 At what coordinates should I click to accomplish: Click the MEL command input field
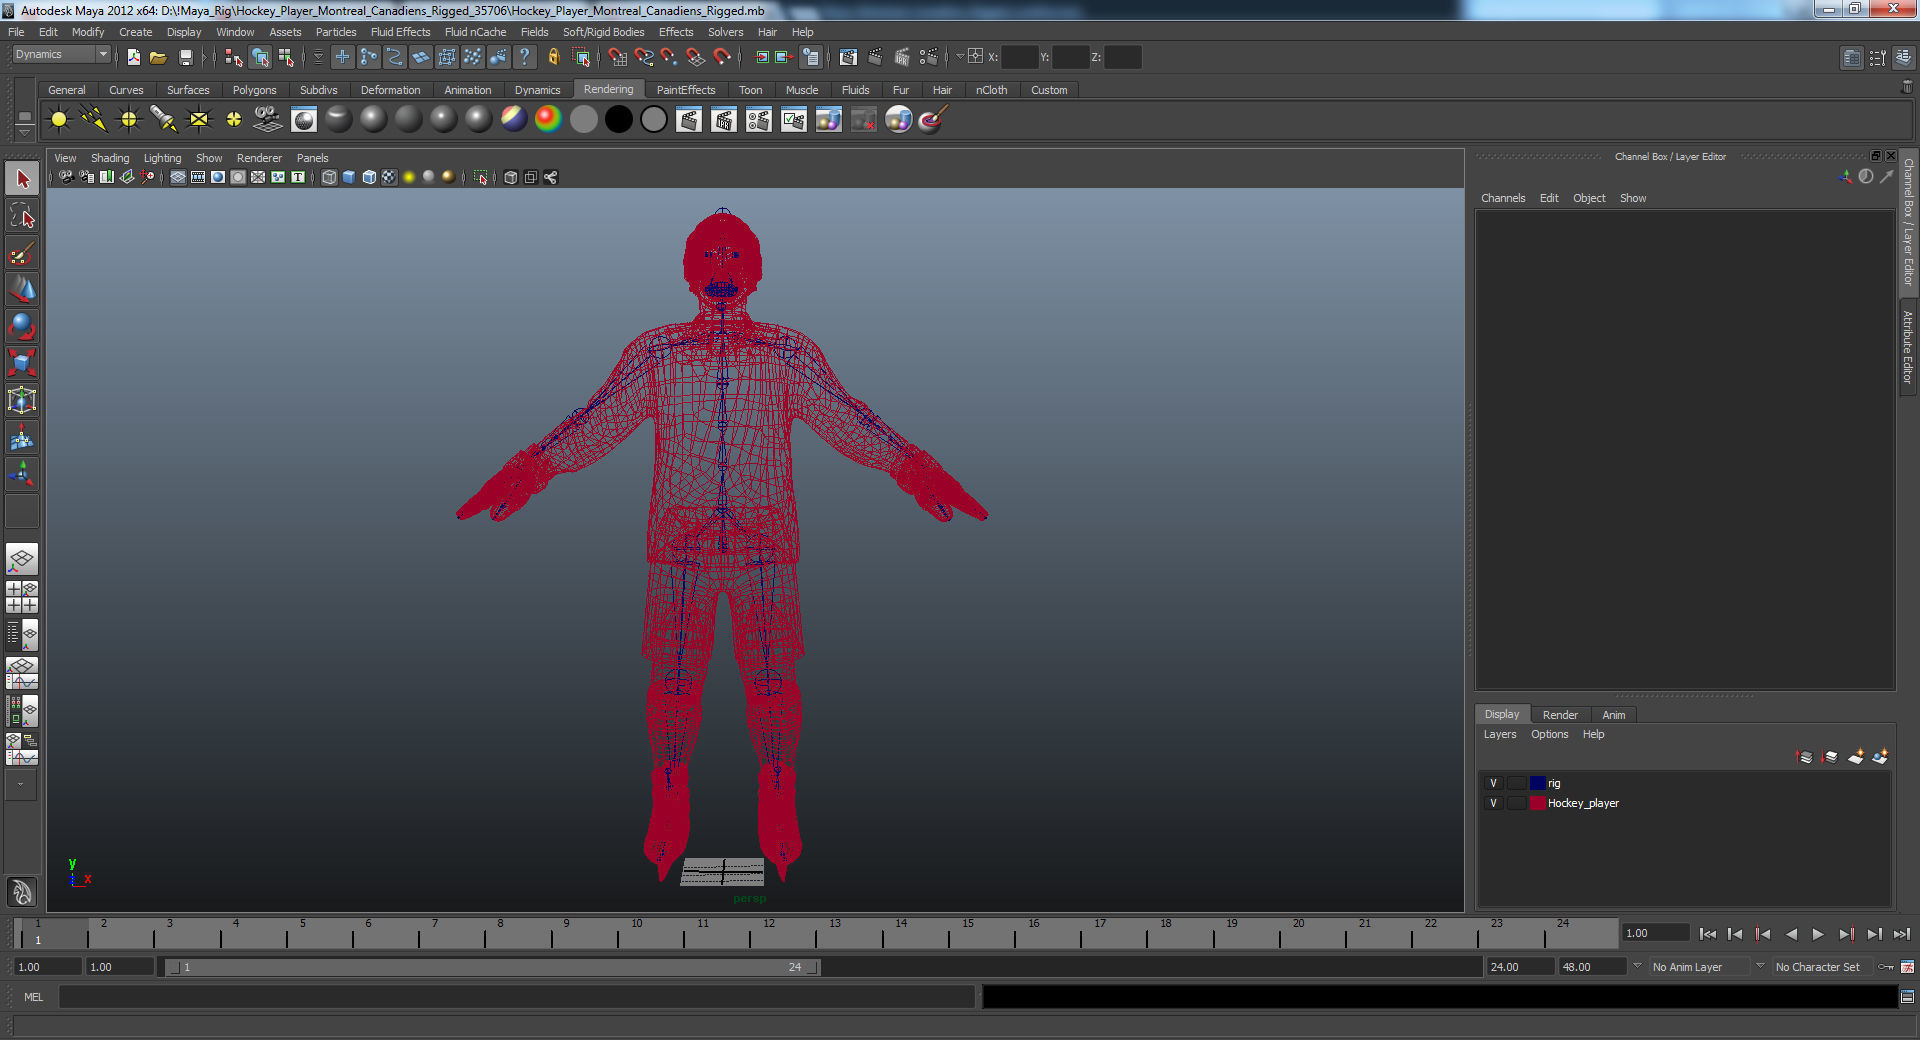coord(516,997)
